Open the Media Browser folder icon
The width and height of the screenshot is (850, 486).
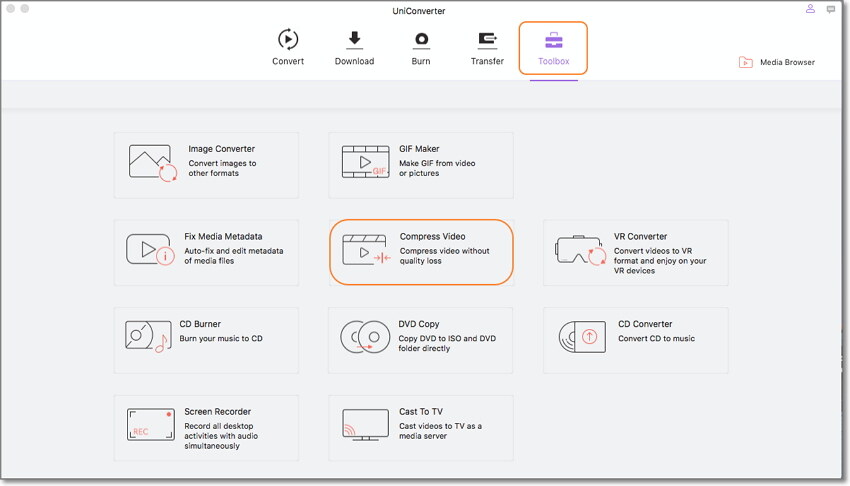point(745,62)
